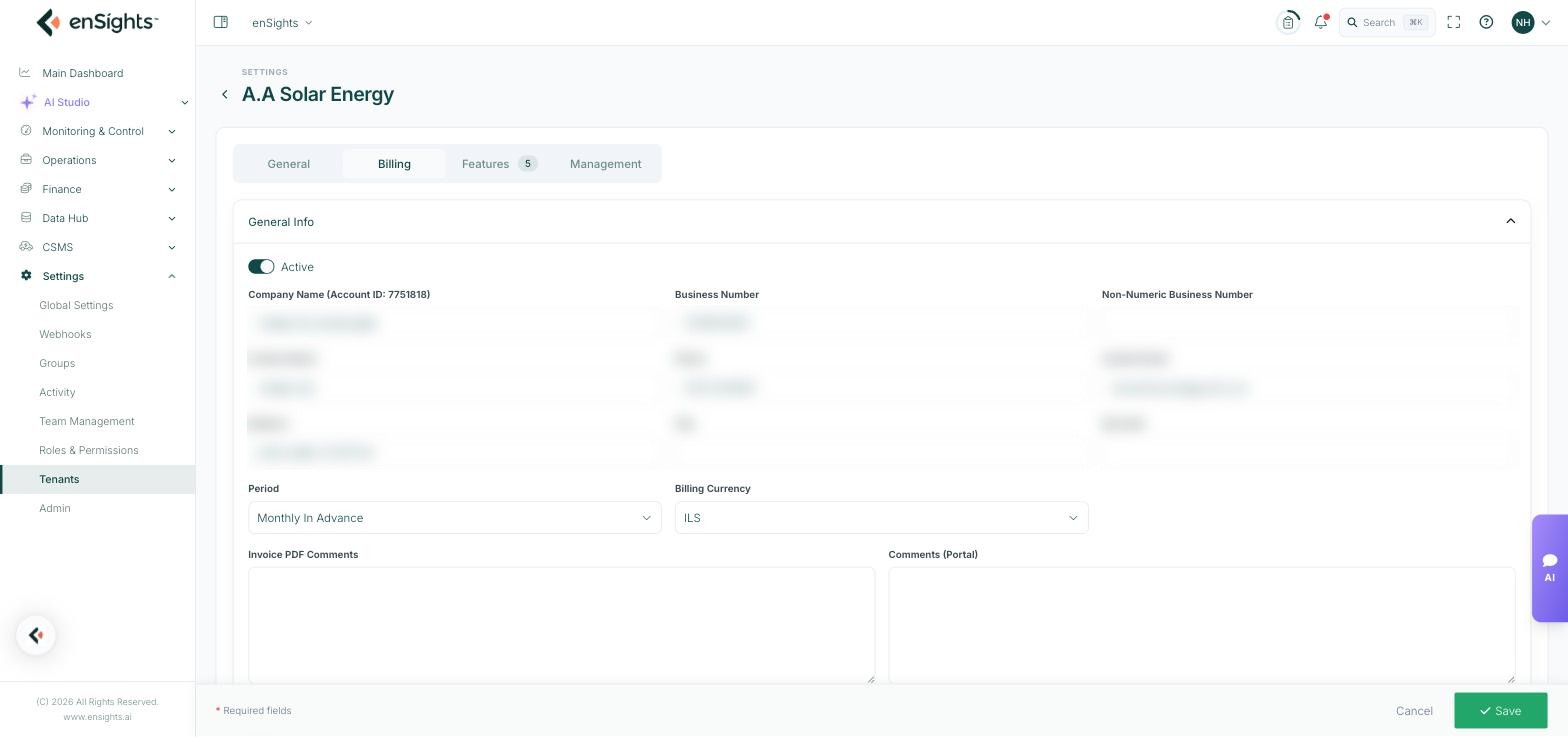
Task: Switch to the Features tab
Action: coord(499,164)
